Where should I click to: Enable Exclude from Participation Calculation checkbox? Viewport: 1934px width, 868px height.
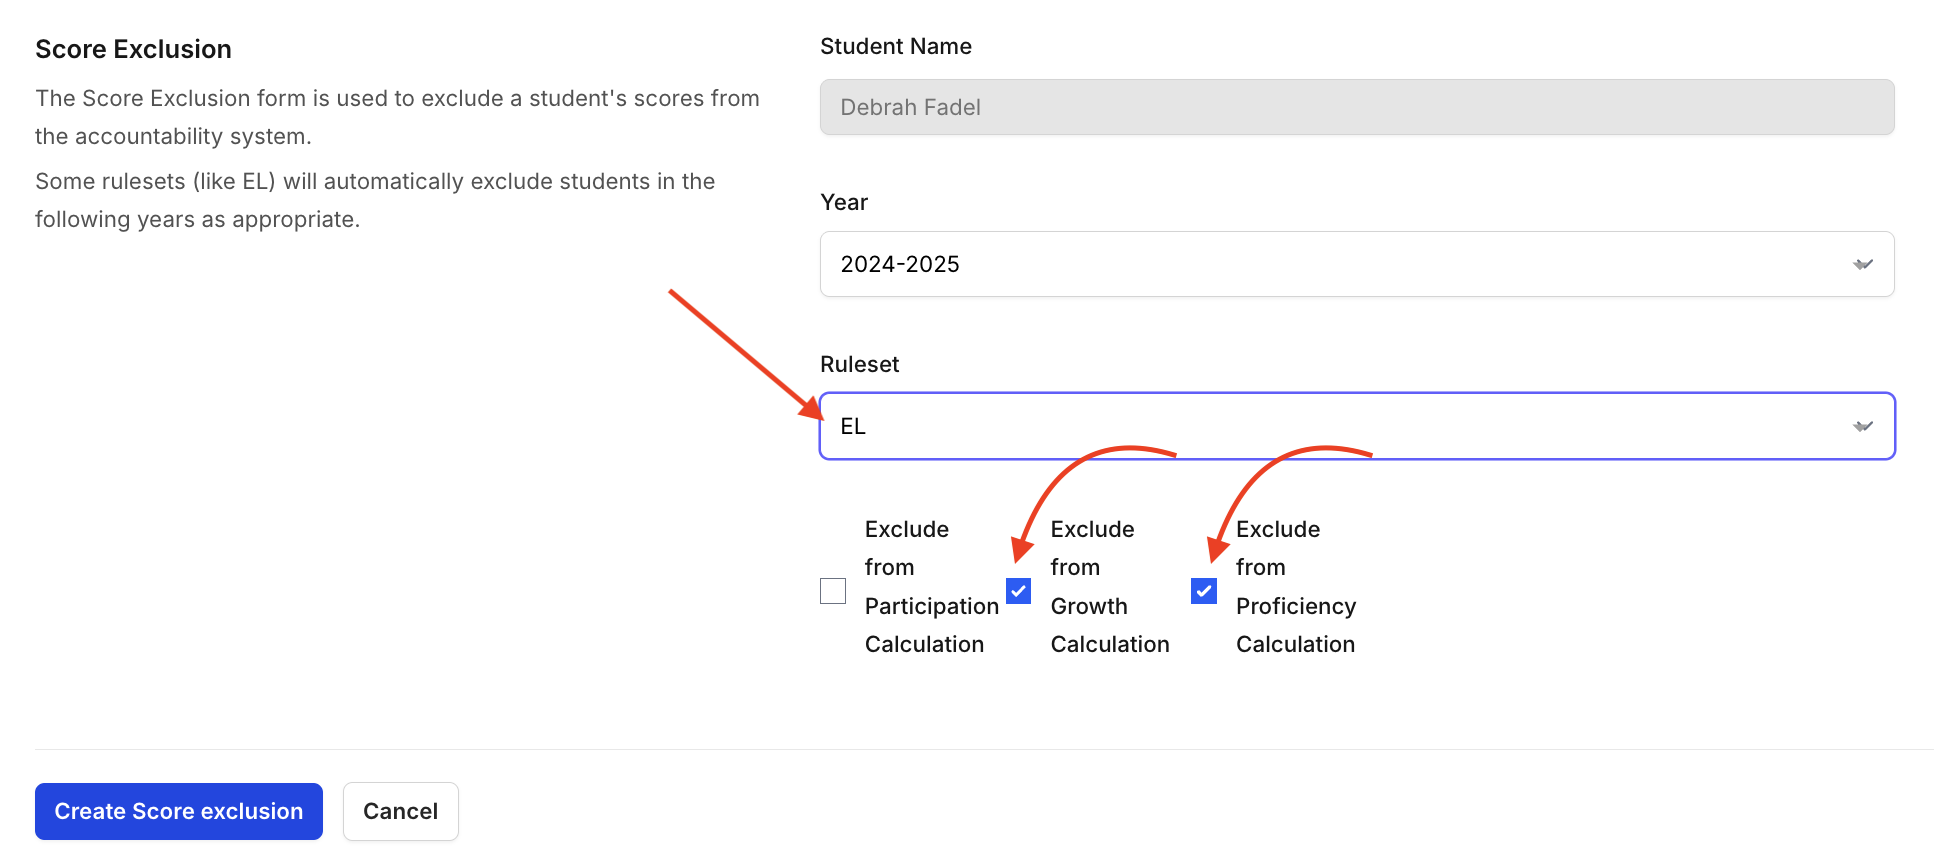coord(833,591)
